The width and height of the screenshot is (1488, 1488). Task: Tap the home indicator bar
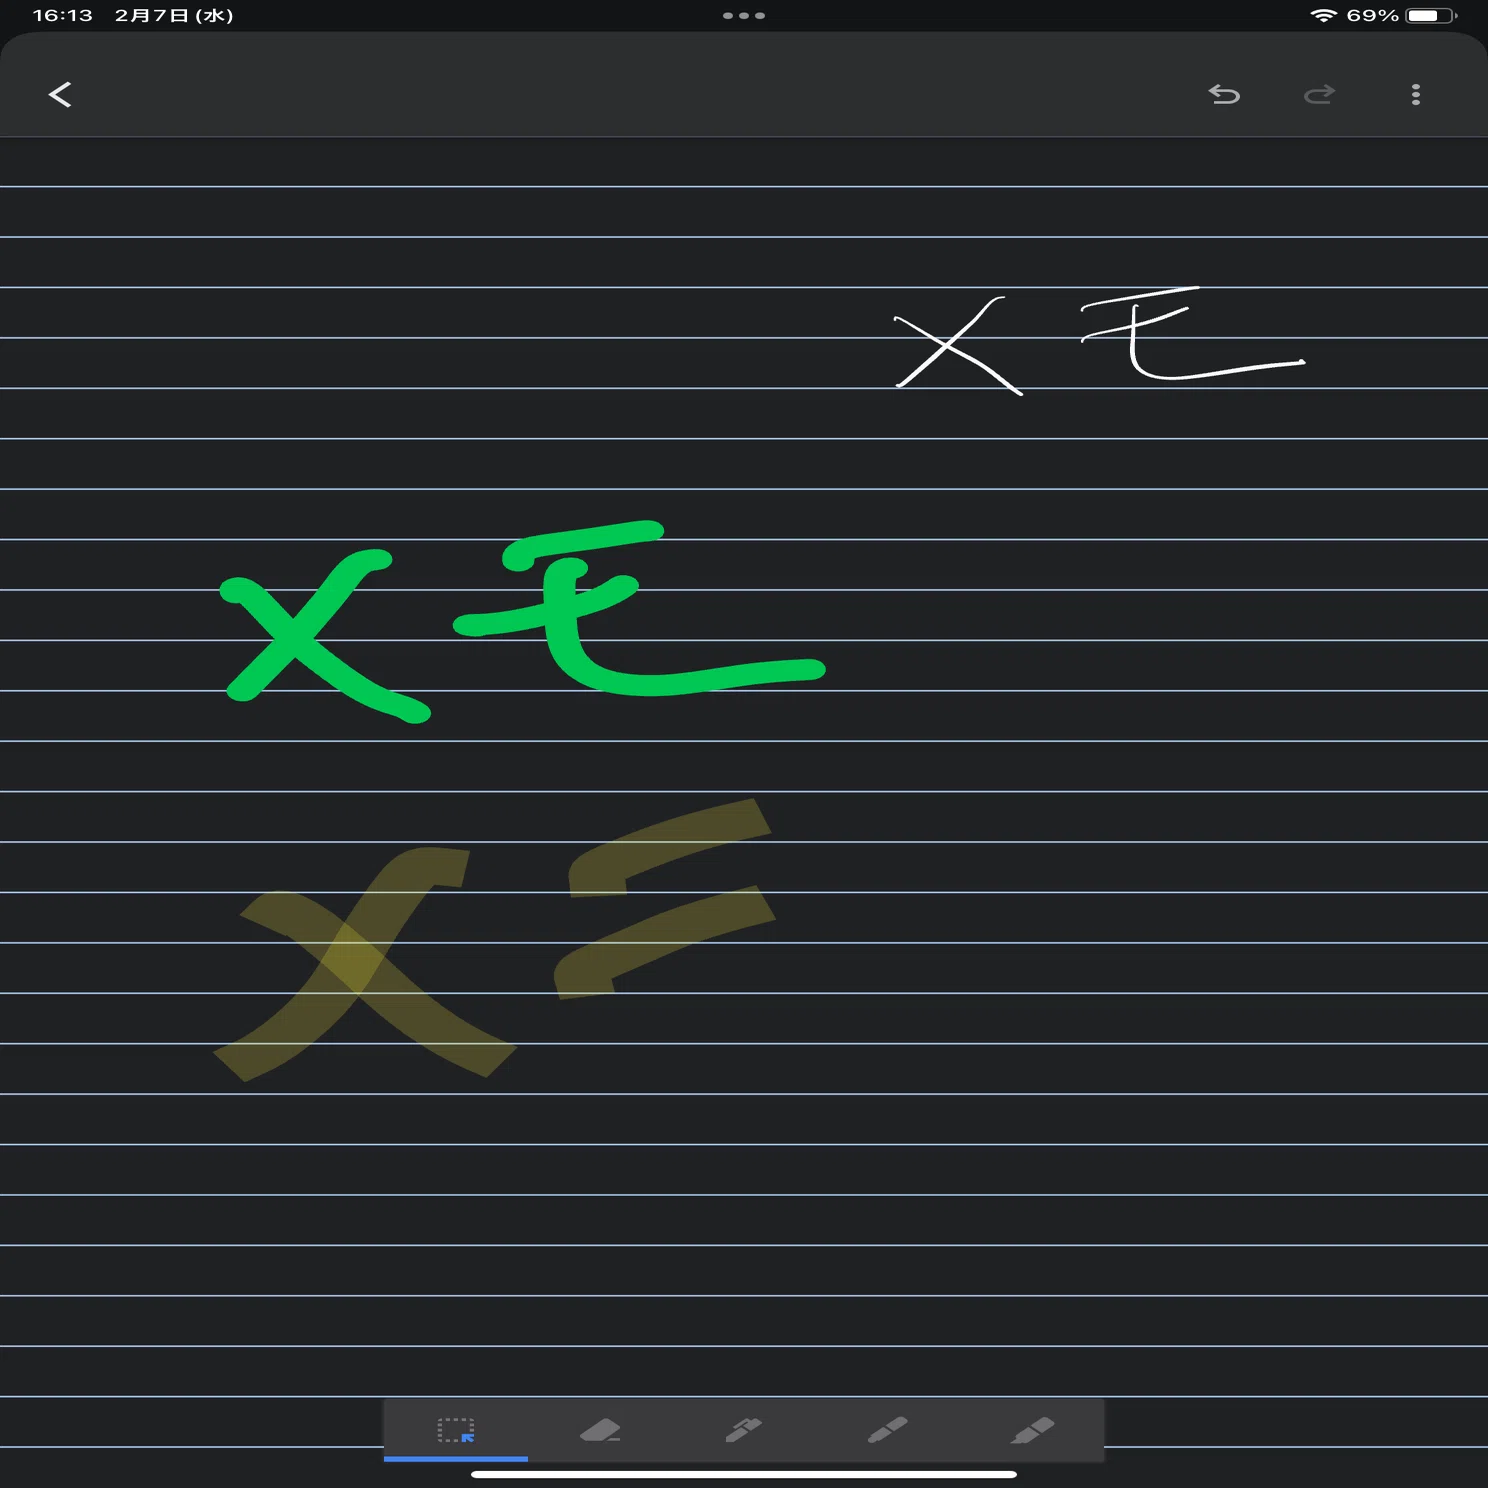(x=744, y=1474)
